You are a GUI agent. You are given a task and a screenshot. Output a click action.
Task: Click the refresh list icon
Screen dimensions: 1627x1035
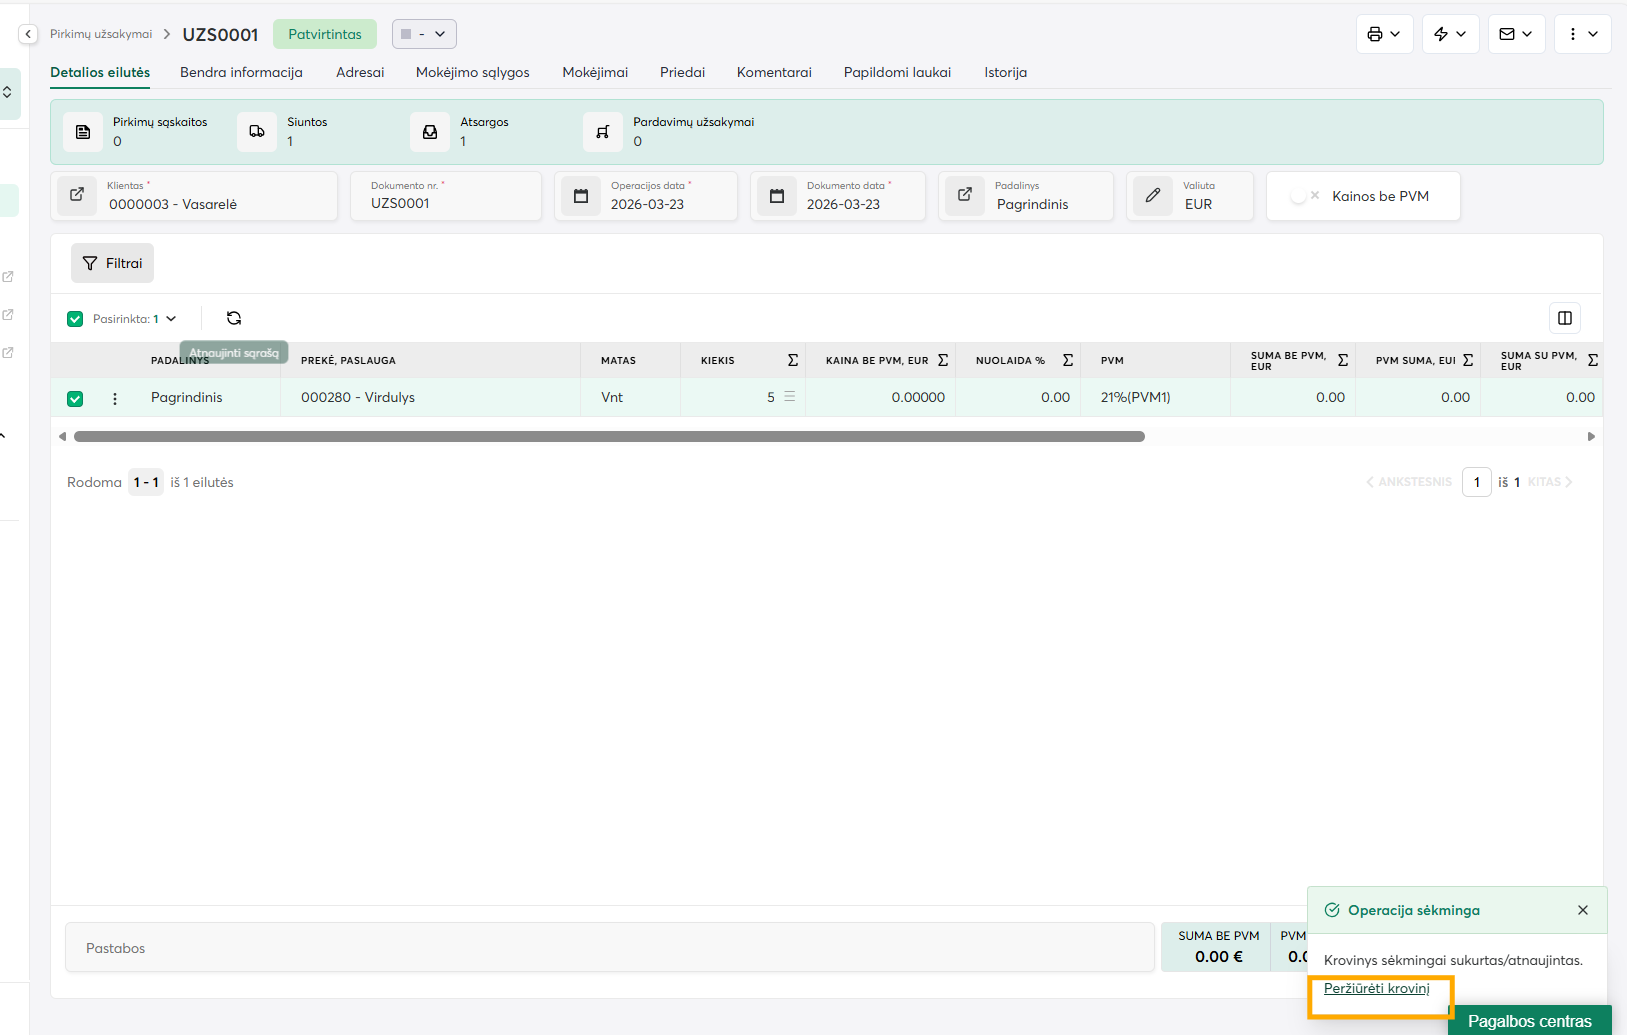234,318
